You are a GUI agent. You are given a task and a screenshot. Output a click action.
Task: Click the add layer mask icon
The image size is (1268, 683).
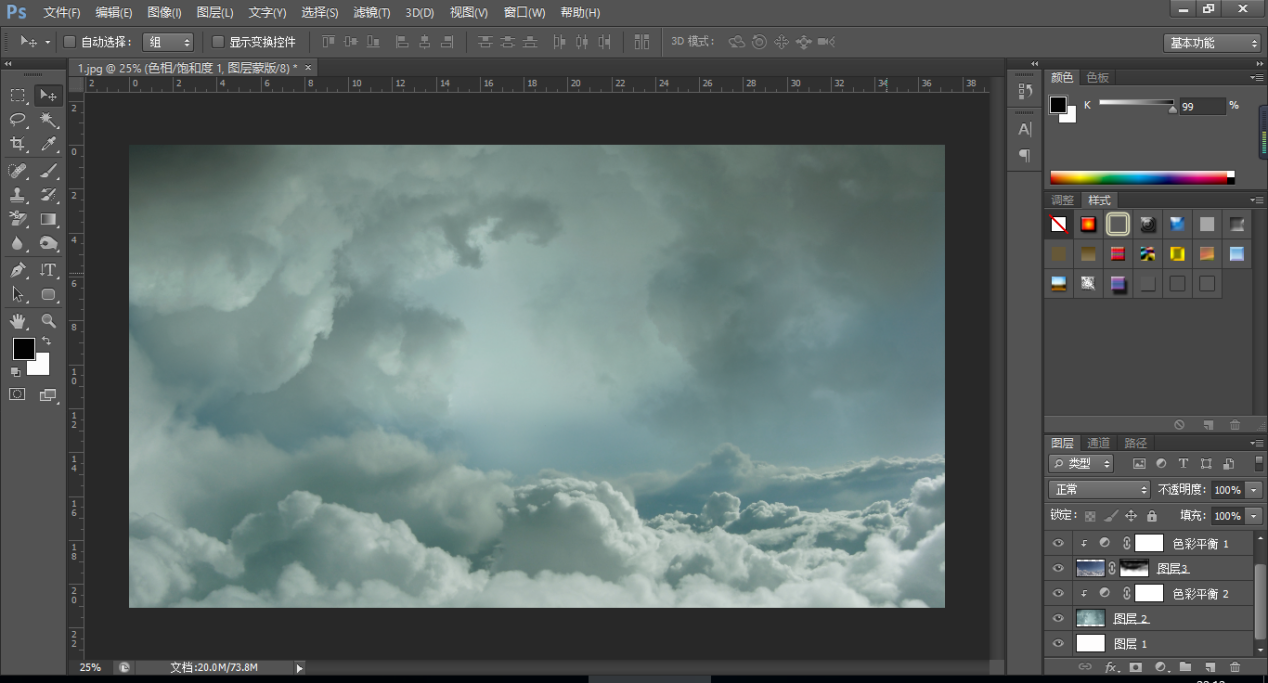[1135, 667]
